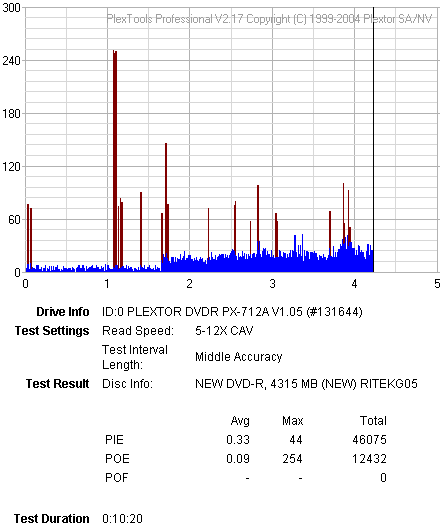
Task: Click the POF row label
Action: [117, 477]
